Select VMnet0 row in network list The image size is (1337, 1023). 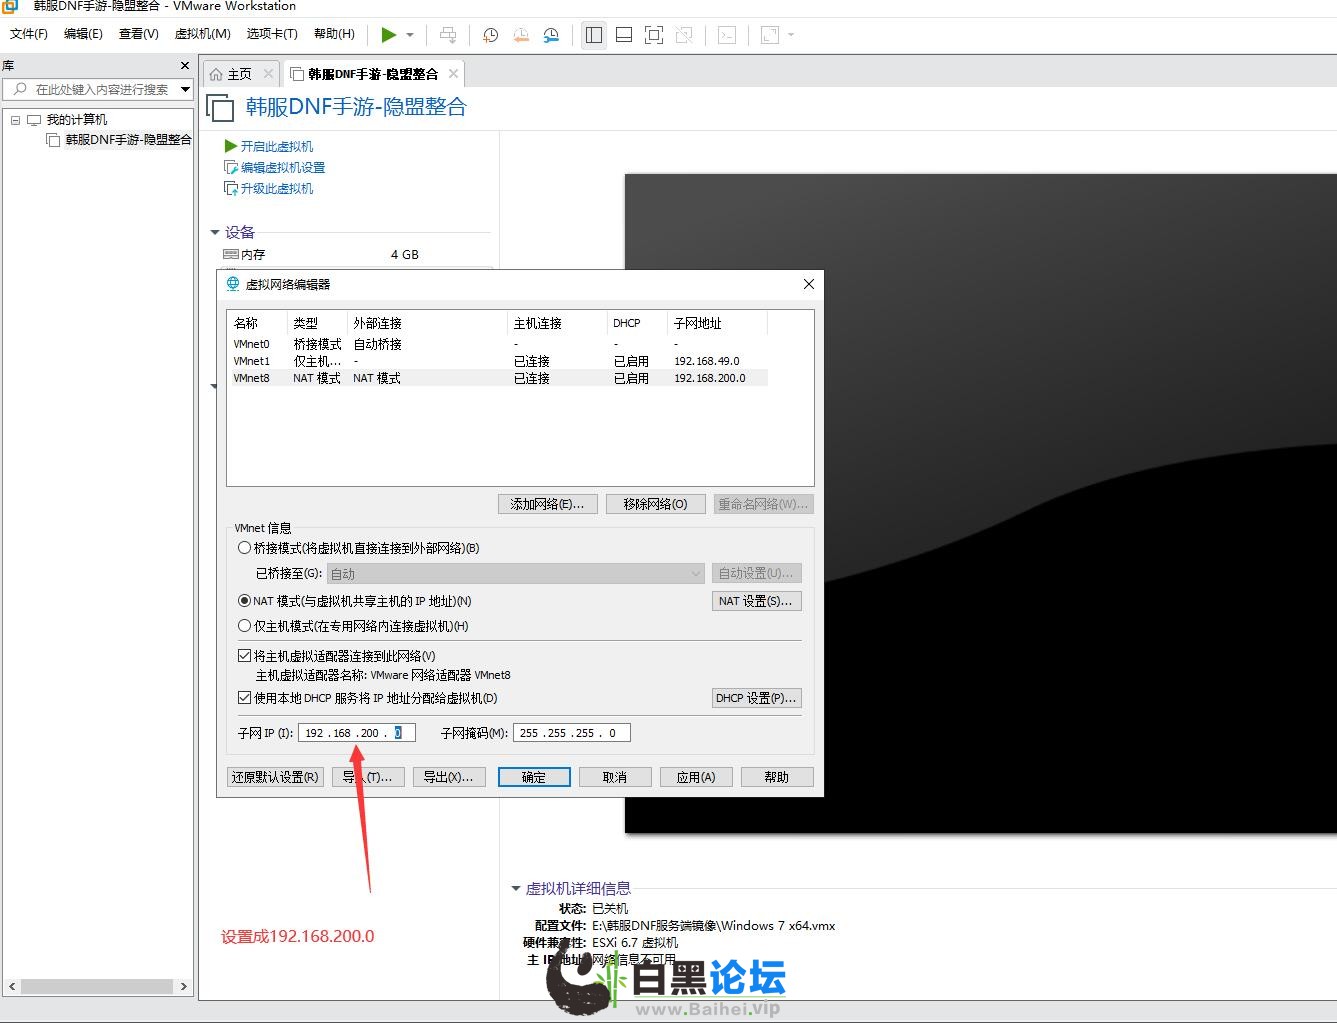point(497,344)
